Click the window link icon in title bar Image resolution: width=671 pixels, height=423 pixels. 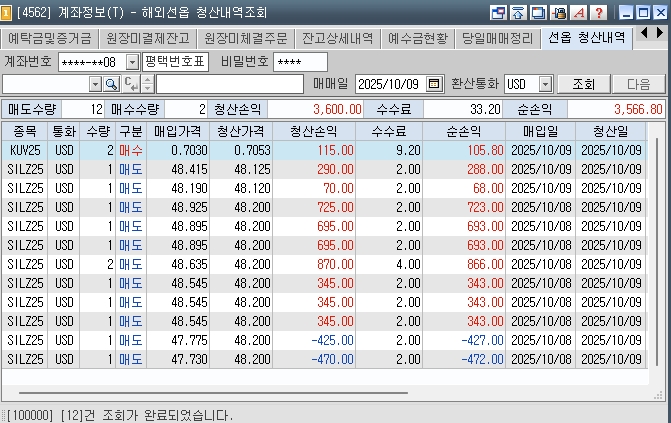(498, 12)
